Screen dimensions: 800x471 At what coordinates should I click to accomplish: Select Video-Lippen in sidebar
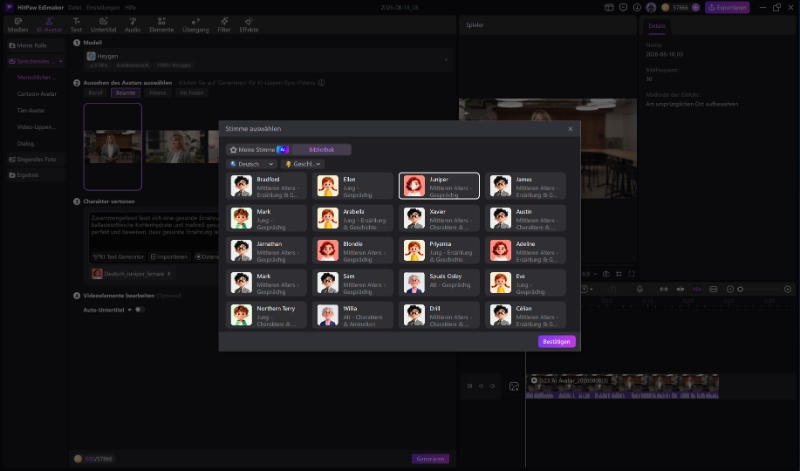click(x=36, y=127)
